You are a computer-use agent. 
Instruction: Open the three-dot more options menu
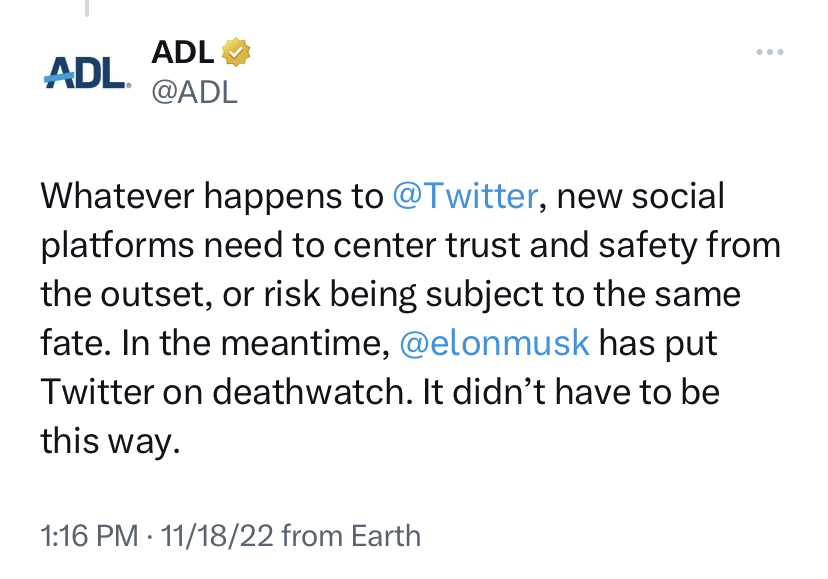[x=769, y=52]
